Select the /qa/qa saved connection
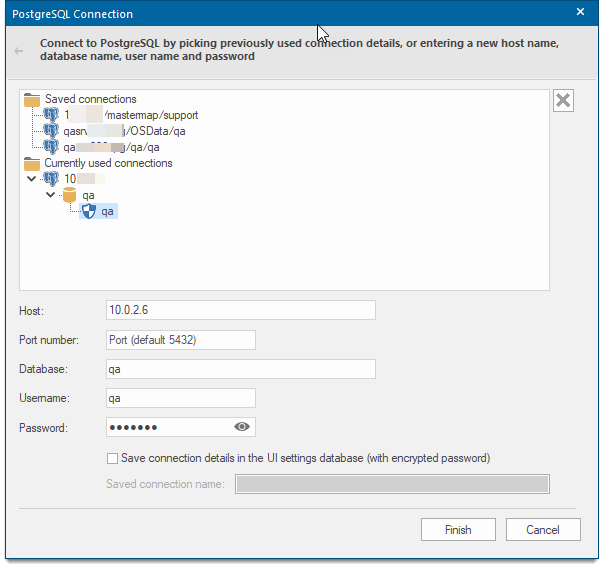The height and width of the screenshot is (569, 604). coord(111,147)
